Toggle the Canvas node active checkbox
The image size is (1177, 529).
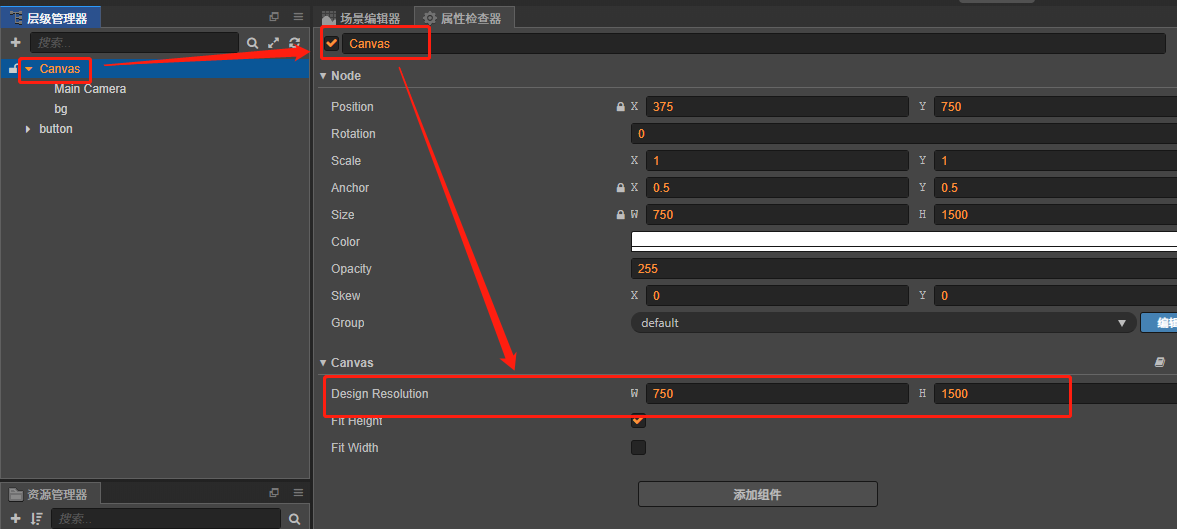click(x=331, y=44)
